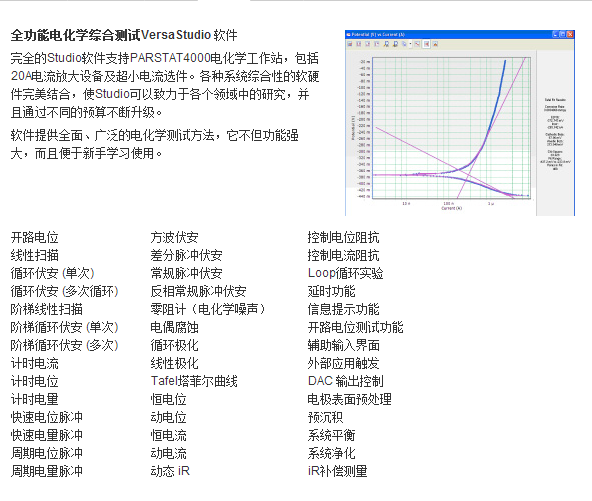The image size is (592, 501).
Task: Close the Potential vs Current plot window
Action: point(570,34)
